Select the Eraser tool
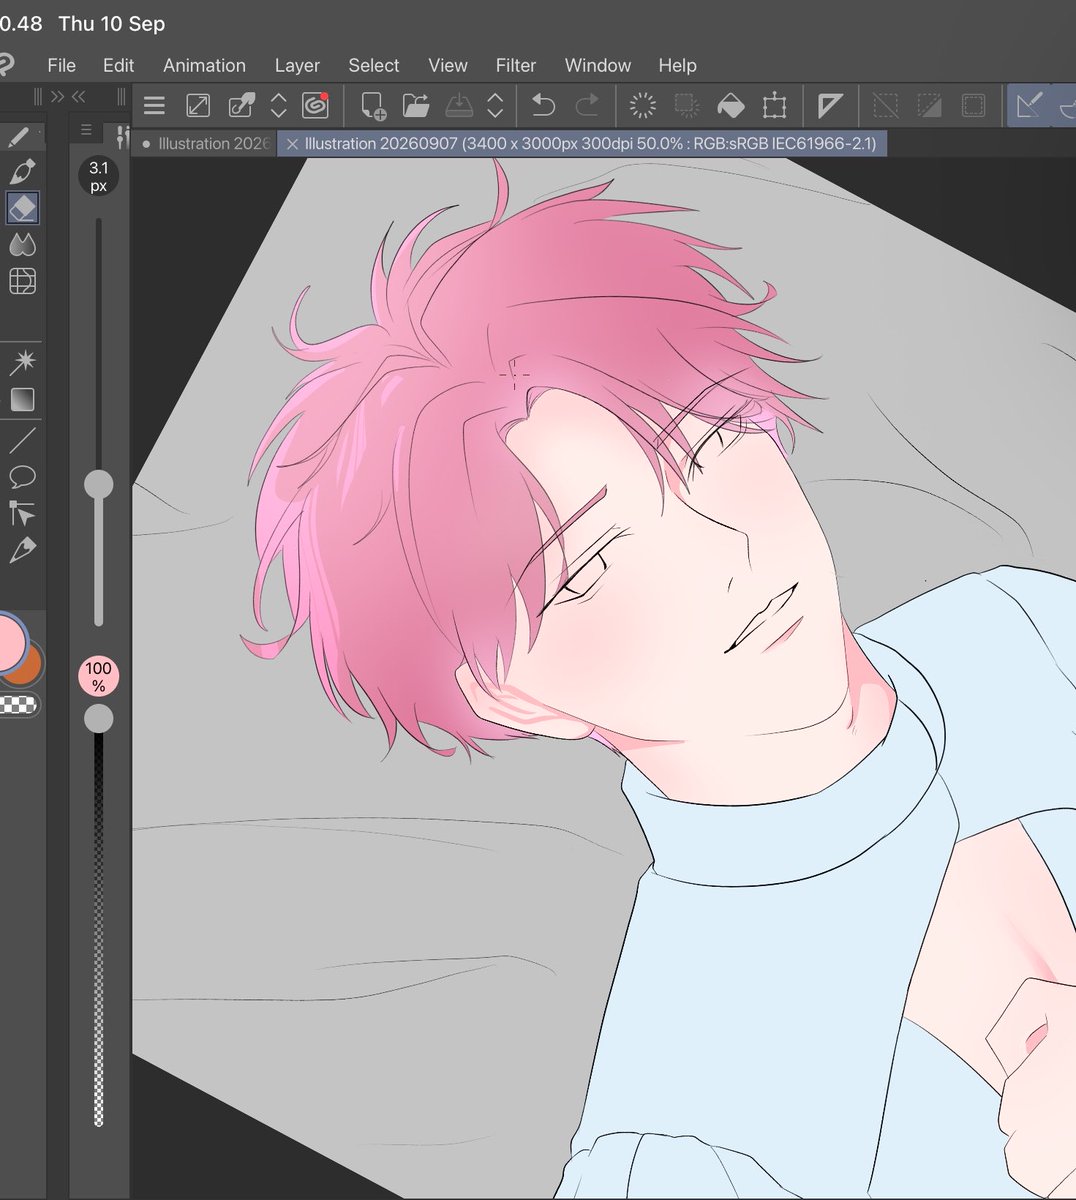Viewport: 1076px width, 1200px height. point(22,207)
